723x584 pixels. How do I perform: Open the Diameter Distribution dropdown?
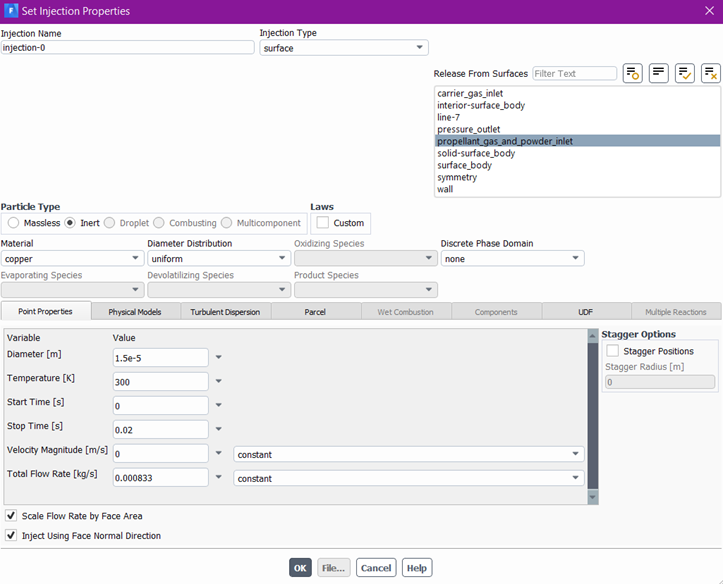coord(217,259)
